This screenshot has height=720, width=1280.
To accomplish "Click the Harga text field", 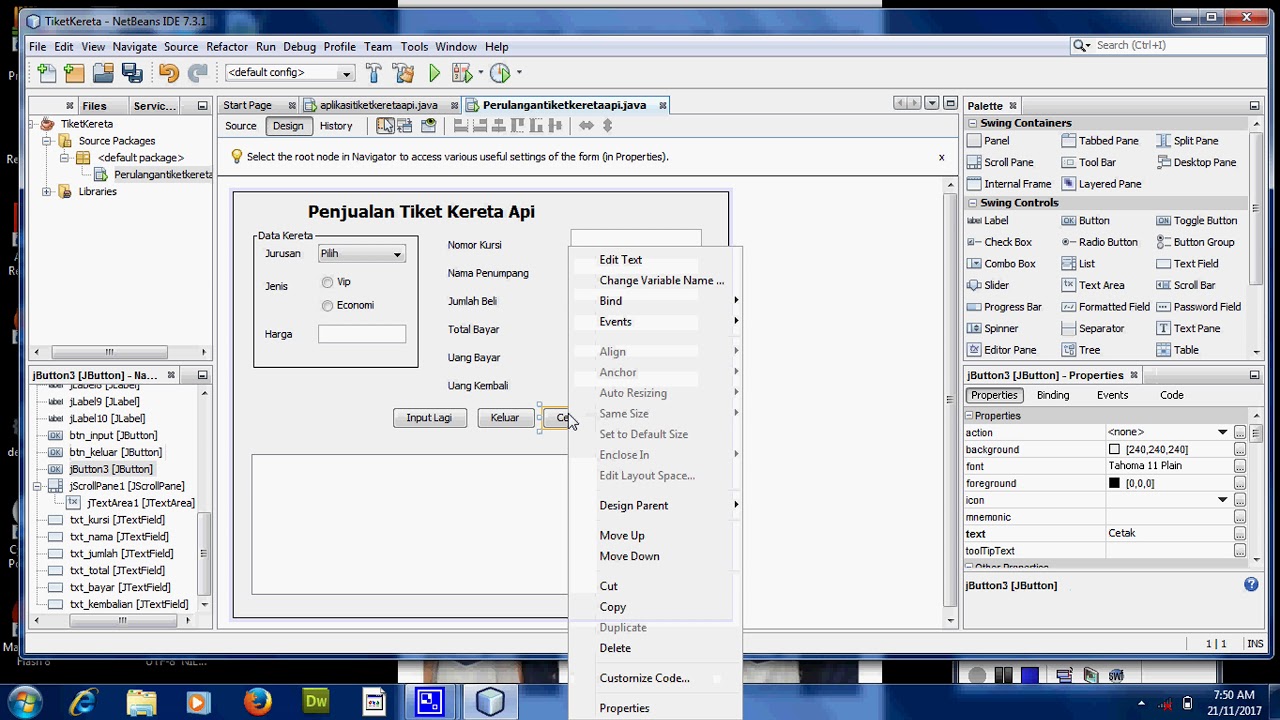I will pyautogui.click(x=362, y=334).
